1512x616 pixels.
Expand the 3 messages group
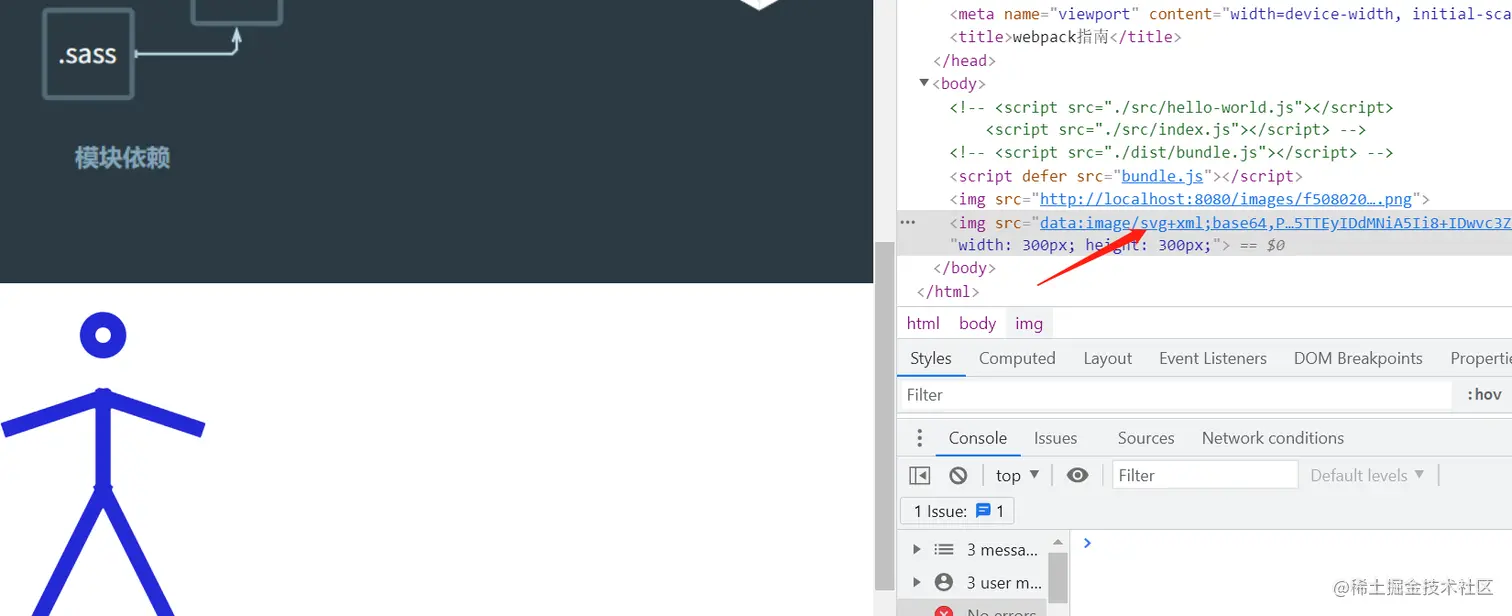click(x=917, y=549)
